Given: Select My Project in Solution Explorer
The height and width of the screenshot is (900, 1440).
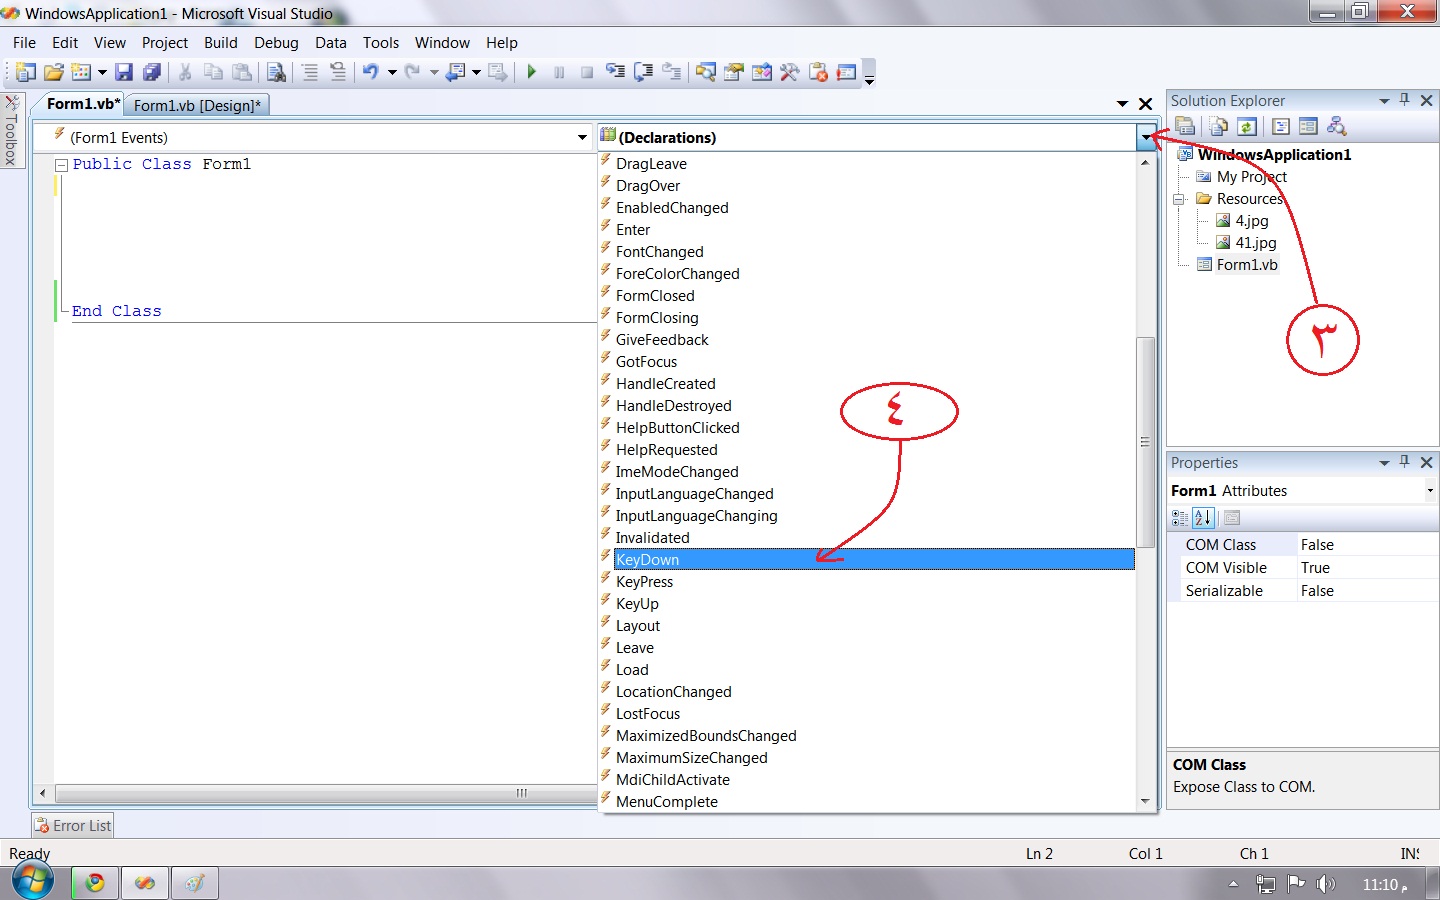Looking at the screenshot, I should pos(1251,176).
